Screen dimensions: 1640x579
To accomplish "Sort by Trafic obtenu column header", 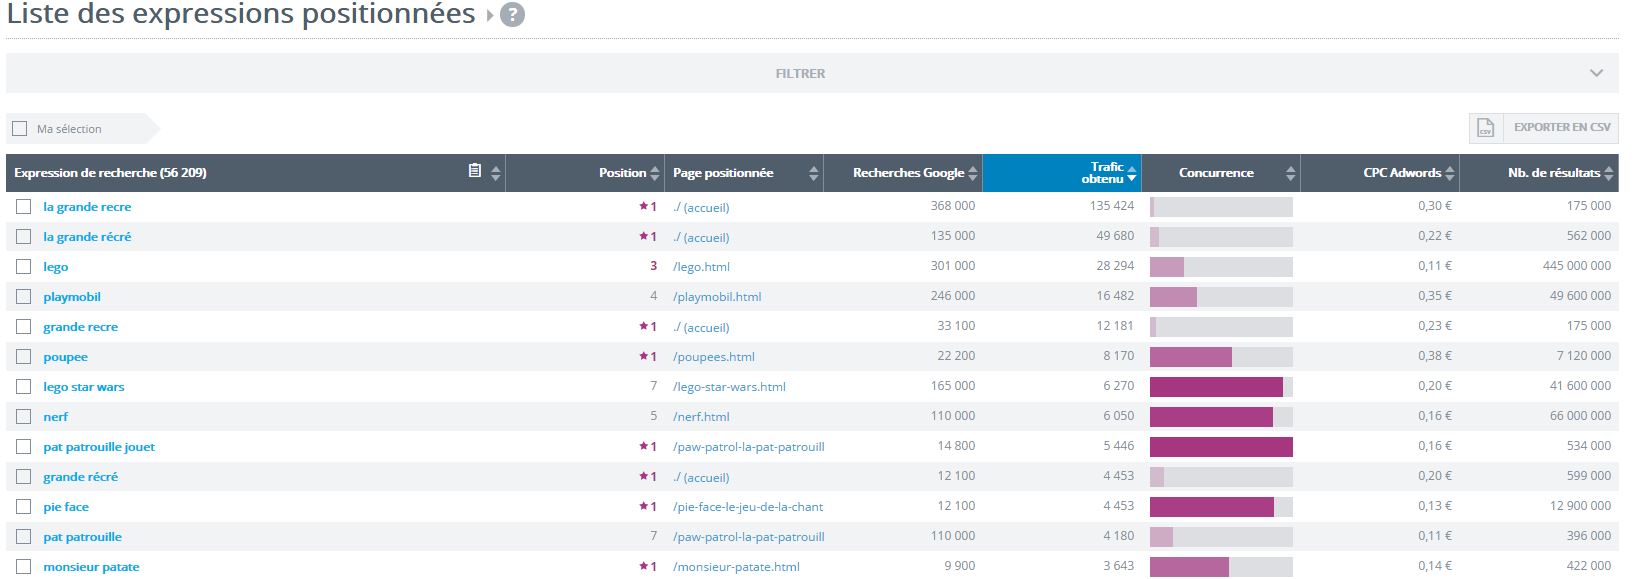I will click(1105, 173).
